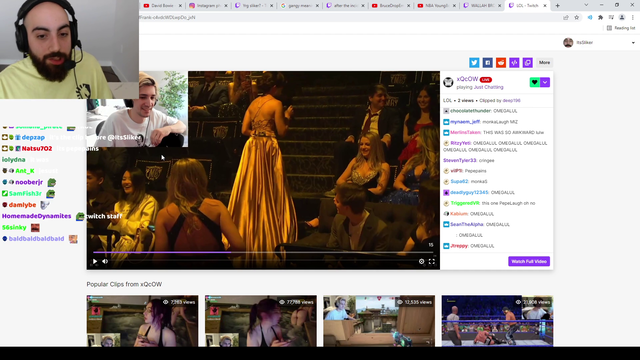The width and height of the screenshot is (640, 360).
Task: Open clipper deep196 profile link
Action: [511, 100]
